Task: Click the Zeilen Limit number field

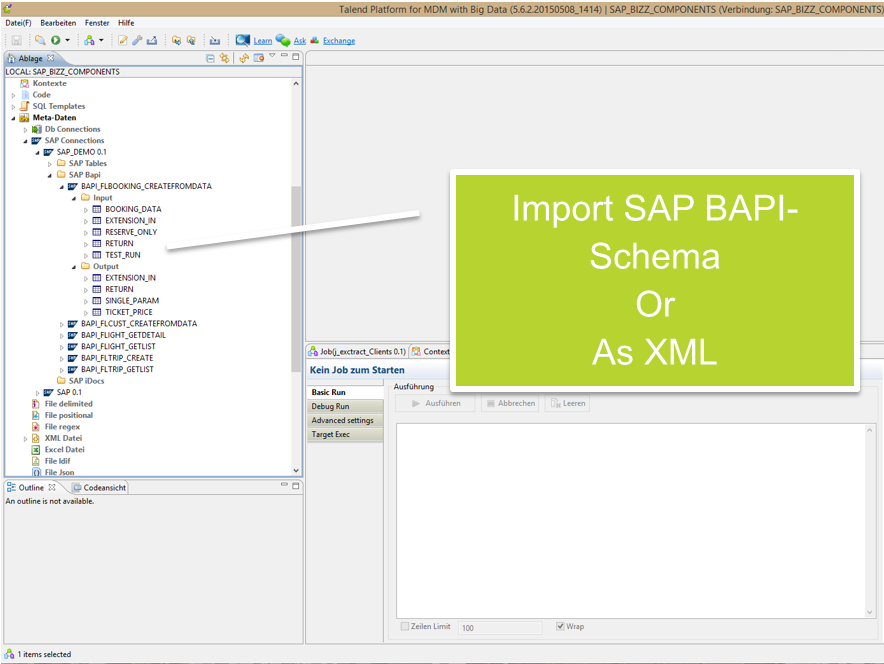Action: pos(500,627)
